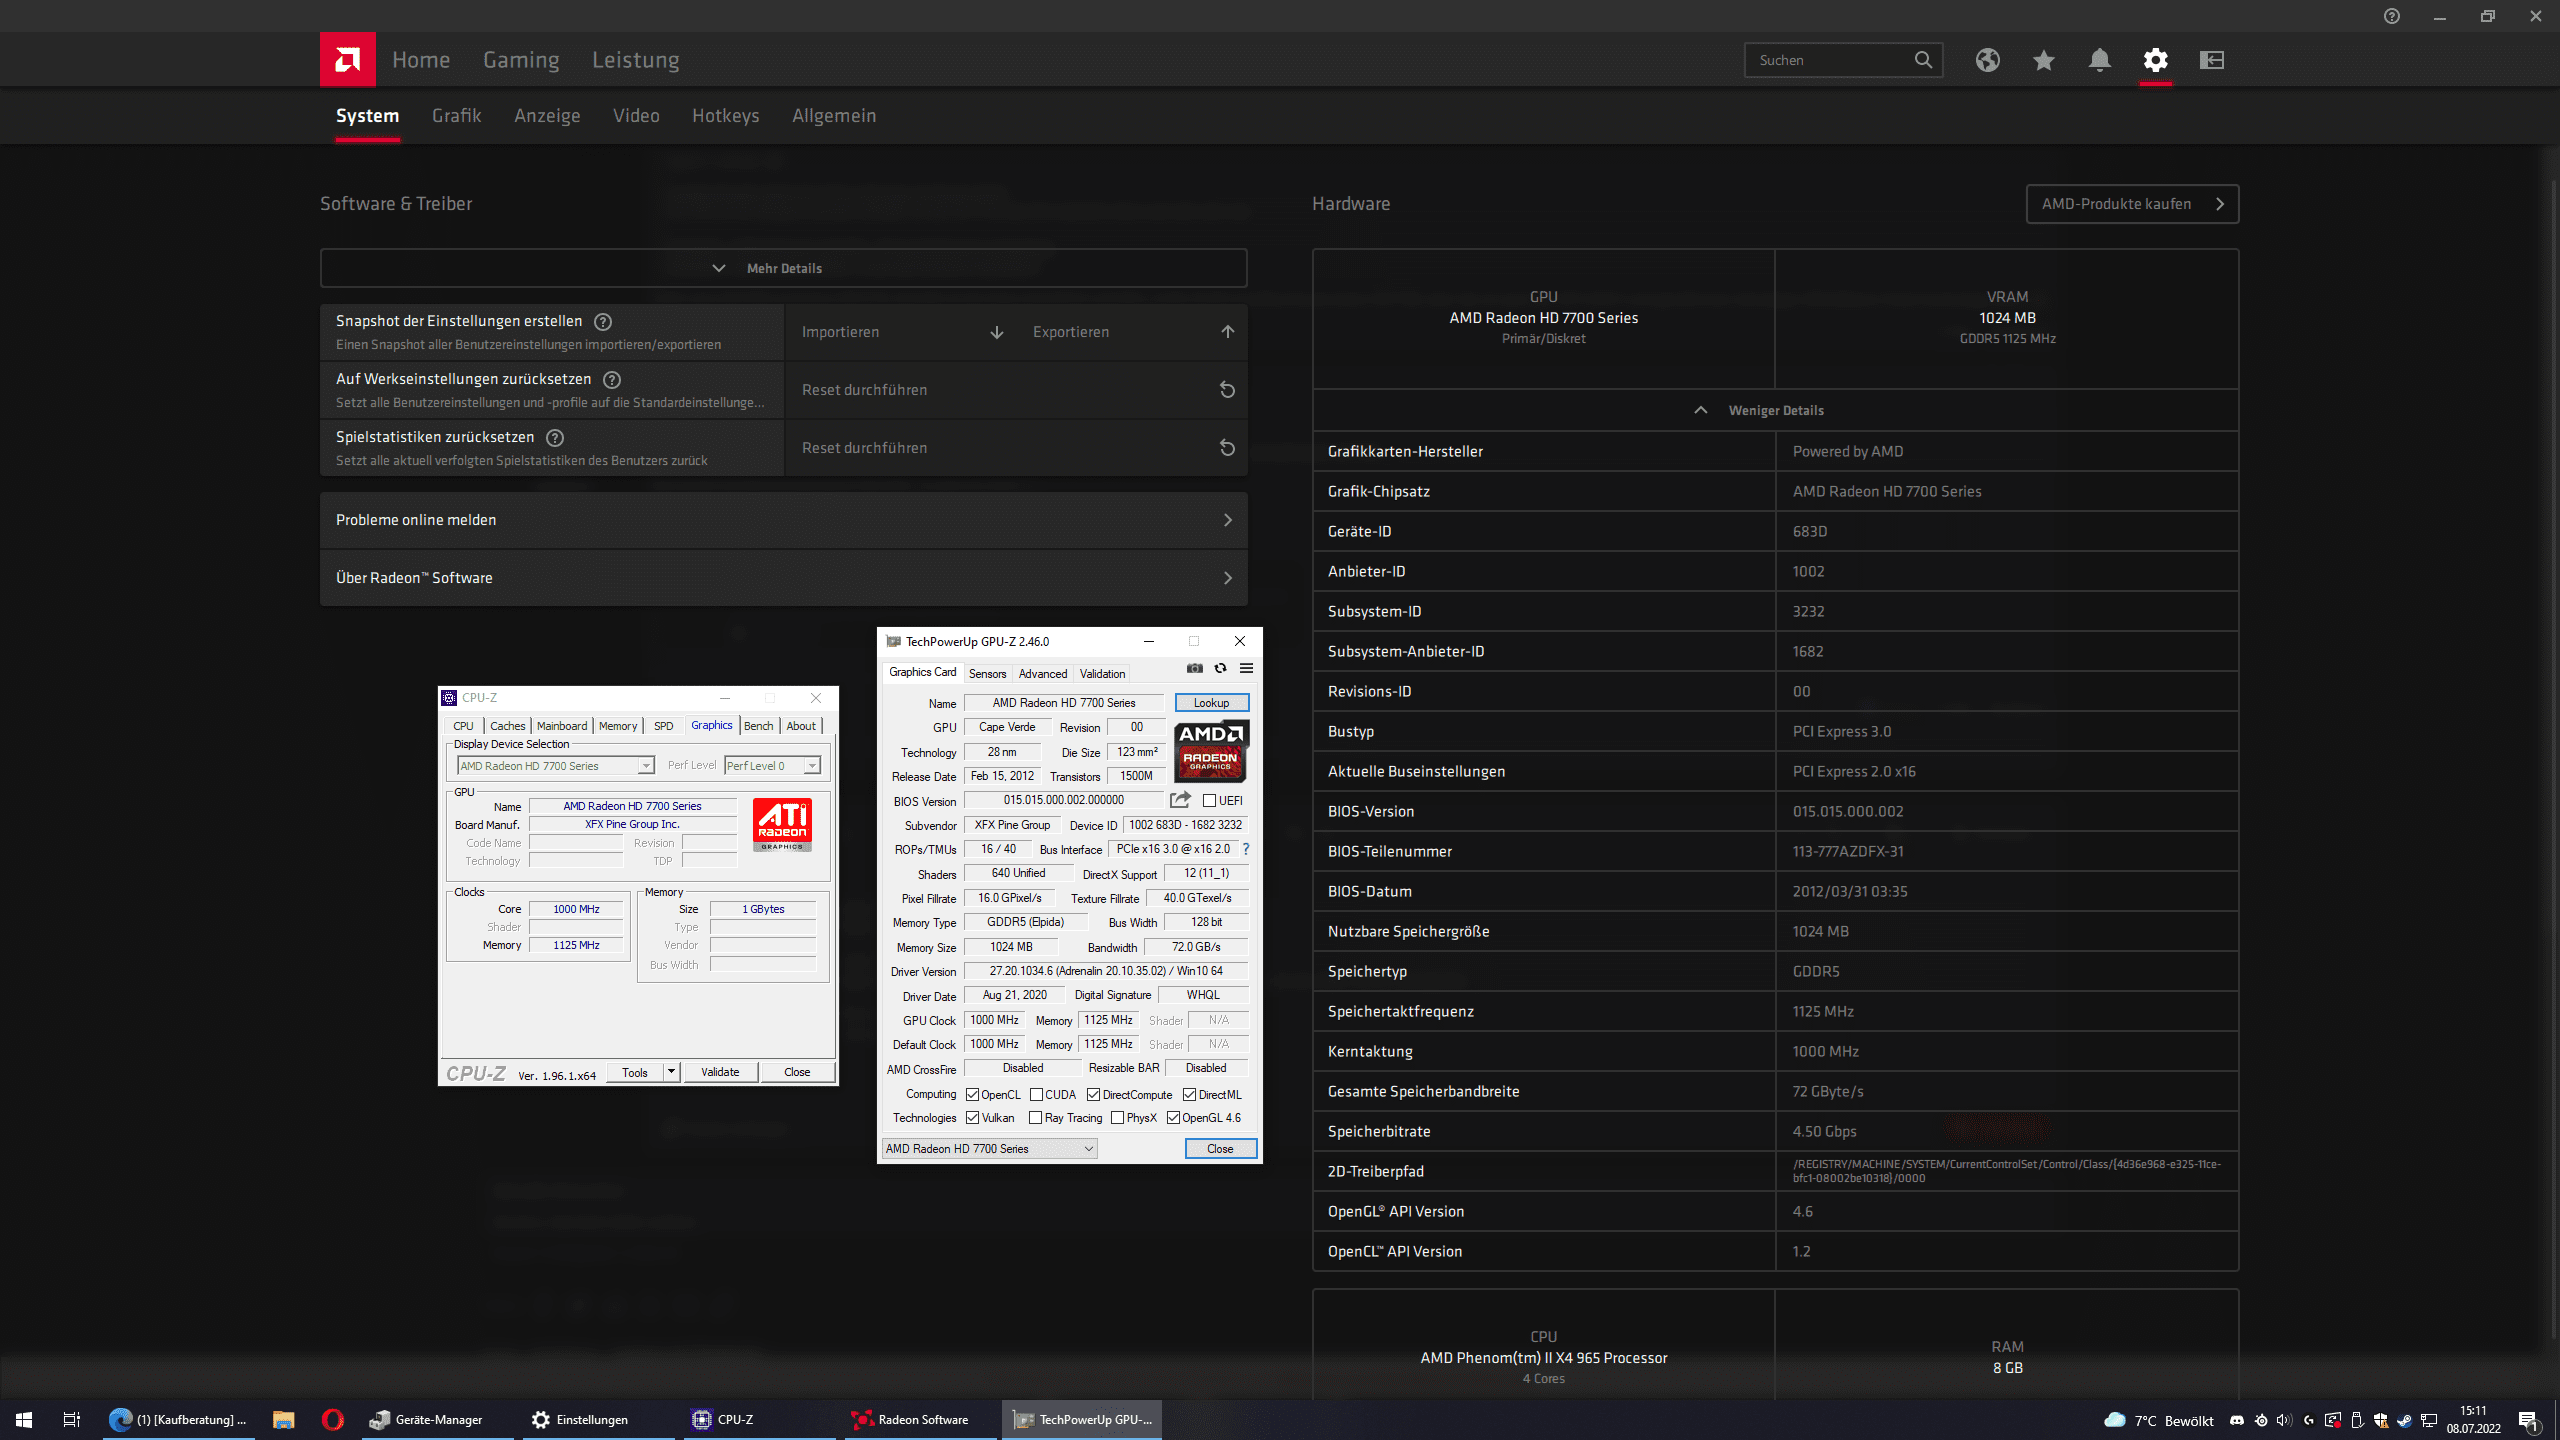The image size is (2560, 1440).
Task: Switch to the Advanced tab in GPU-Z
Action: click(x=1043, y=674)
